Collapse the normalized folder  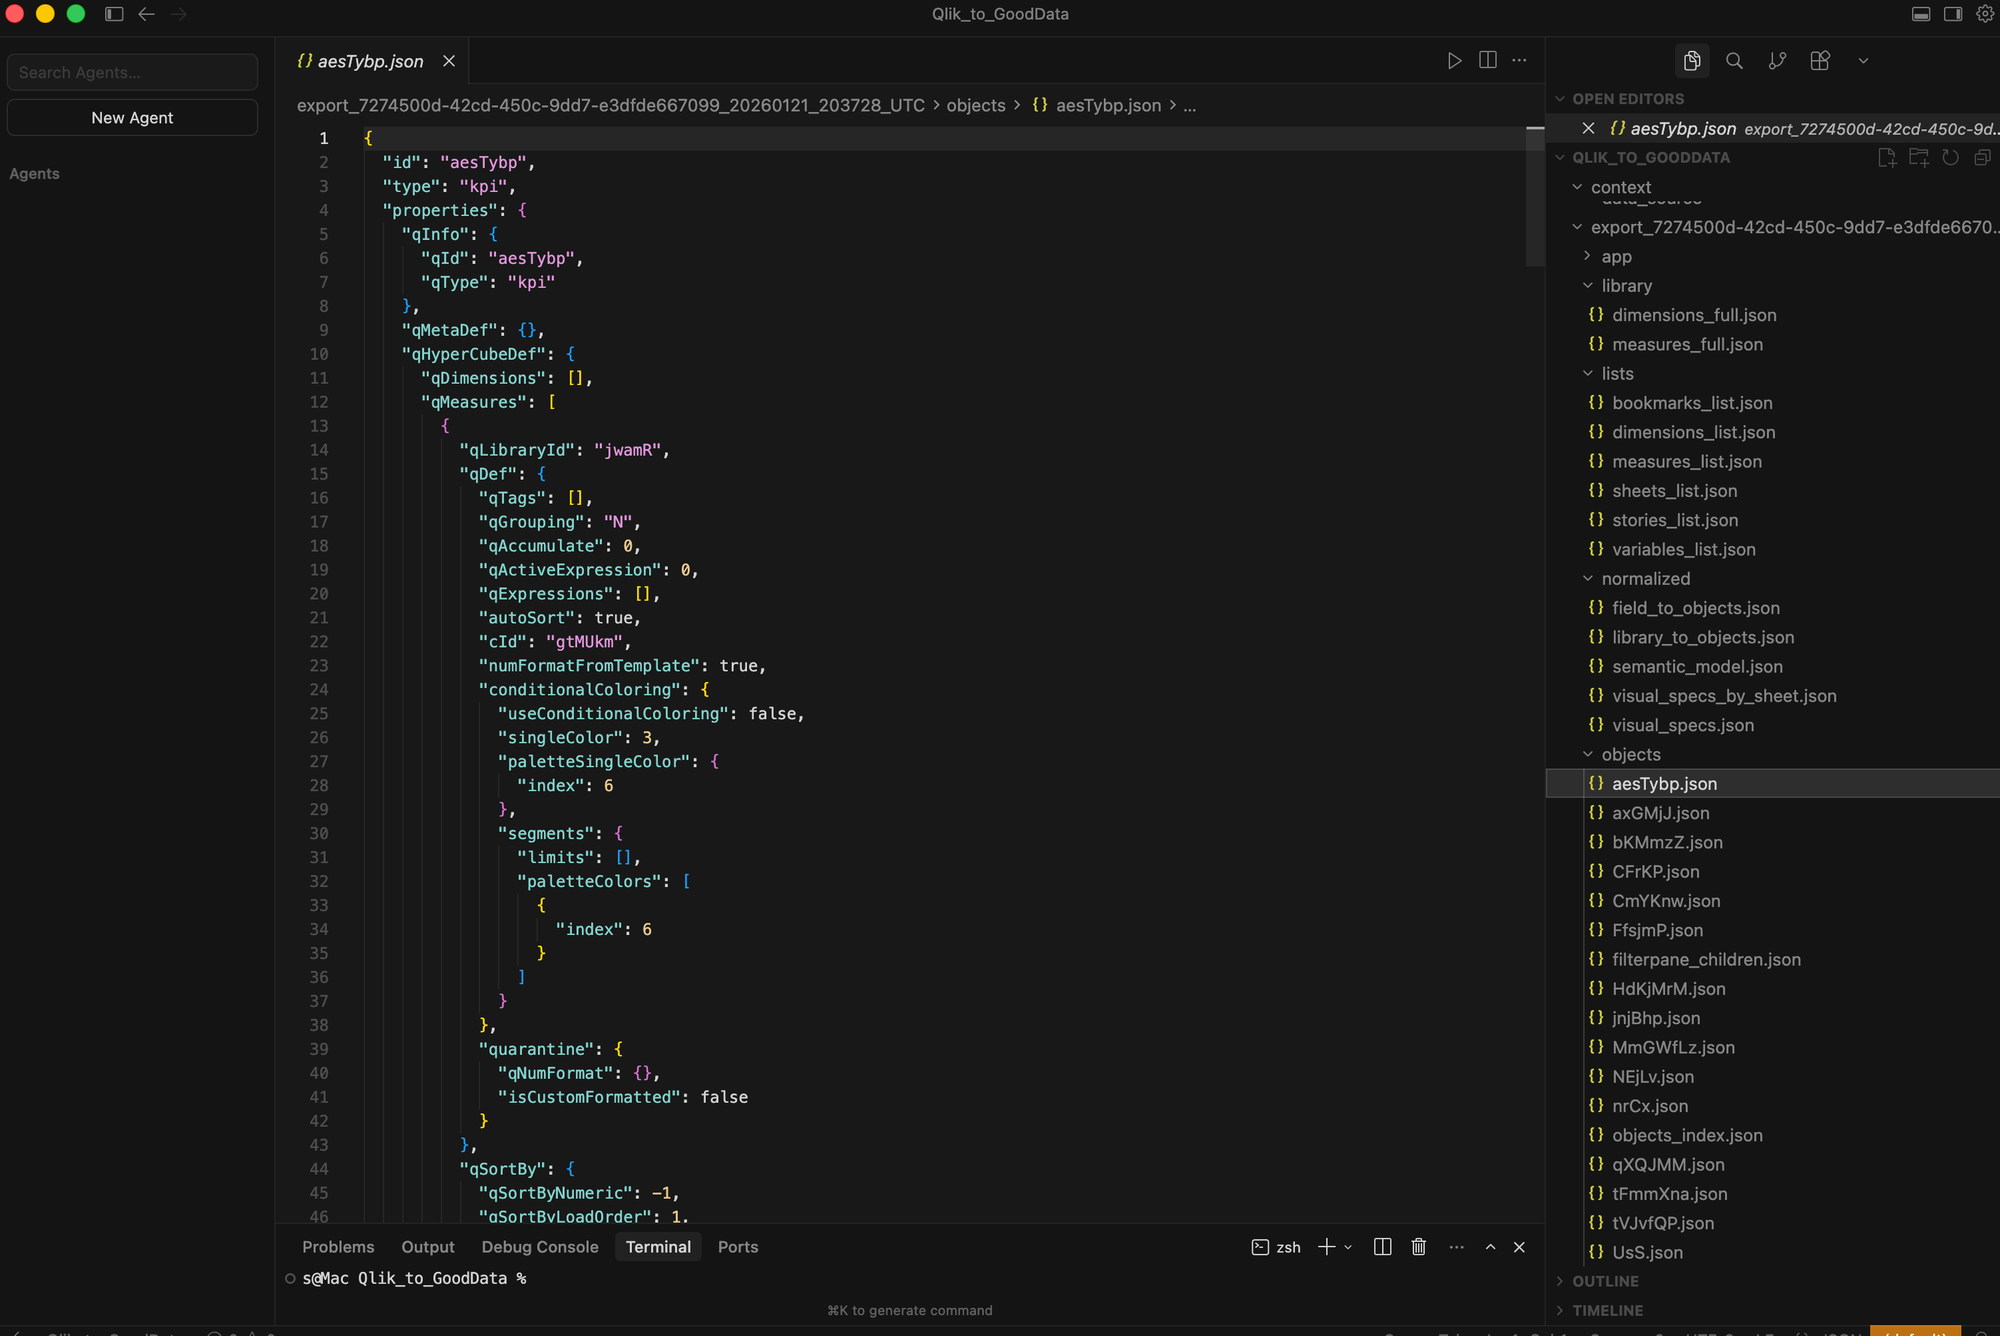click(x=1587, y=578)
